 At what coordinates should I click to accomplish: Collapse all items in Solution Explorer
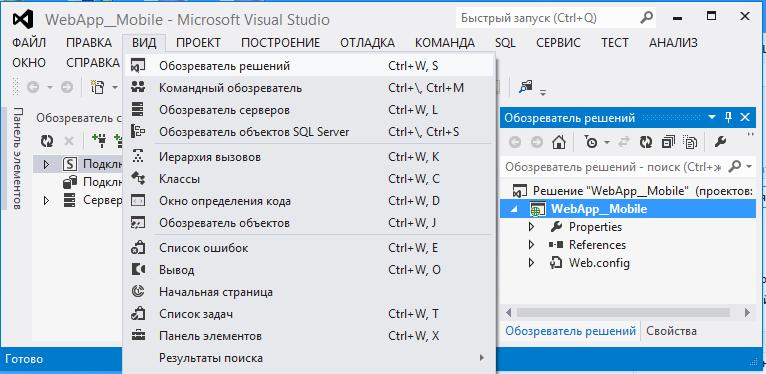[x=668, y=142]
